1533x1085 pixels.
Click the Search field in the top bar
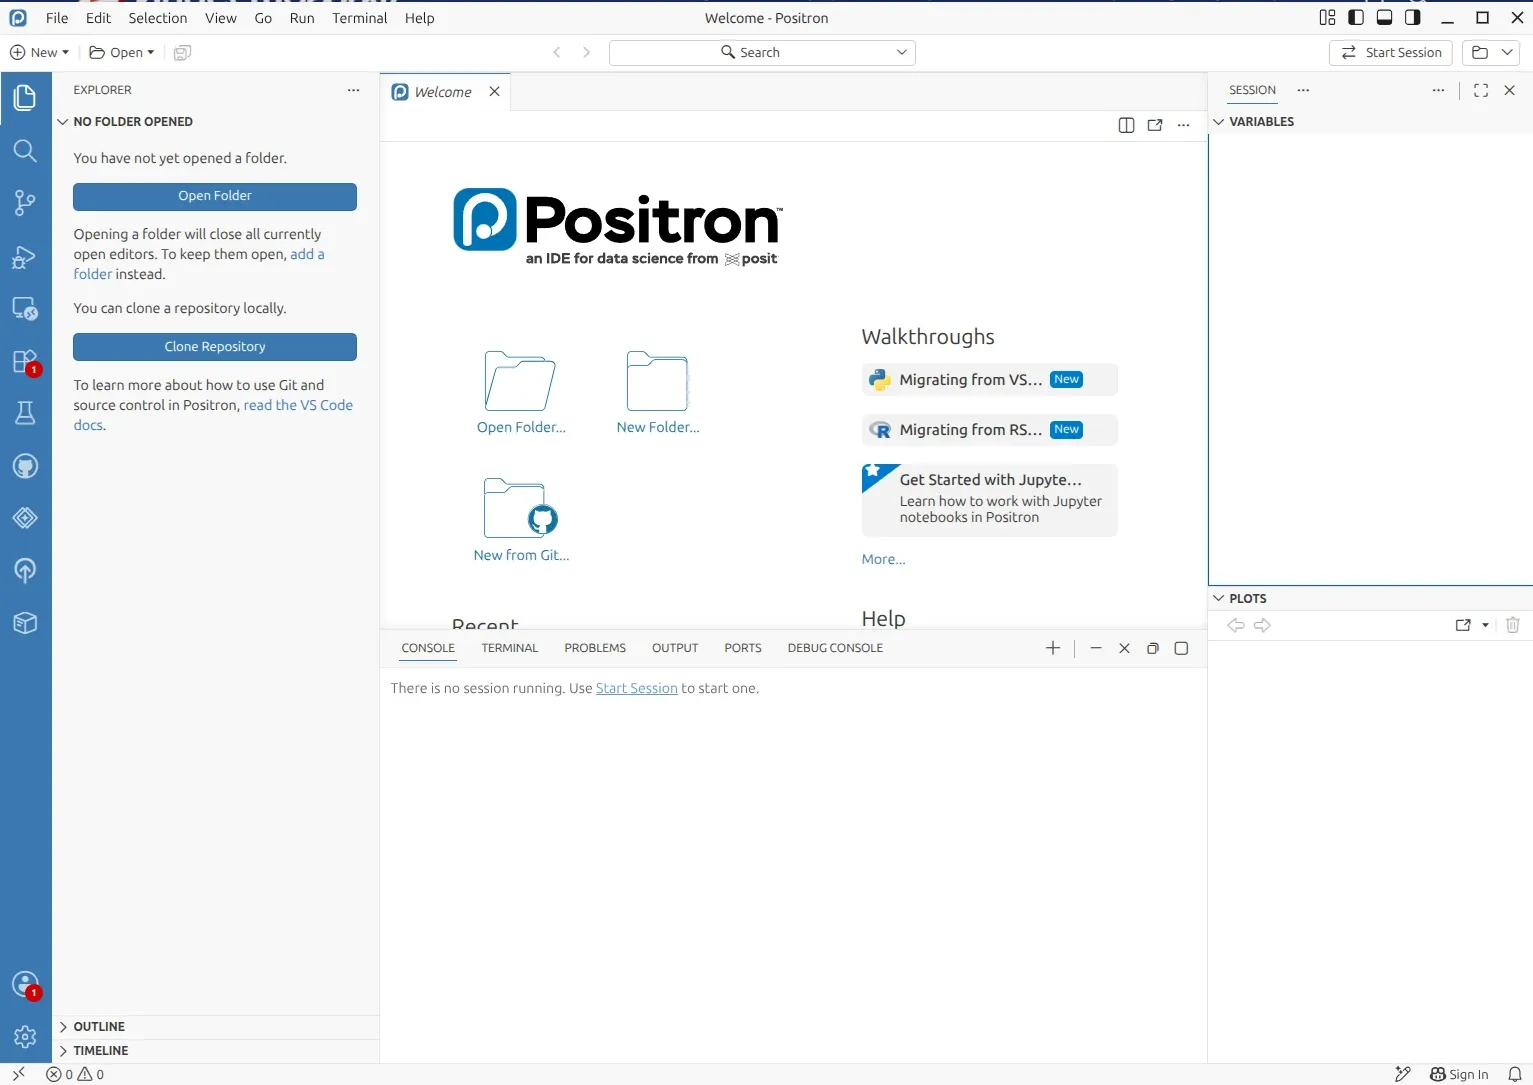click(762, 53)
